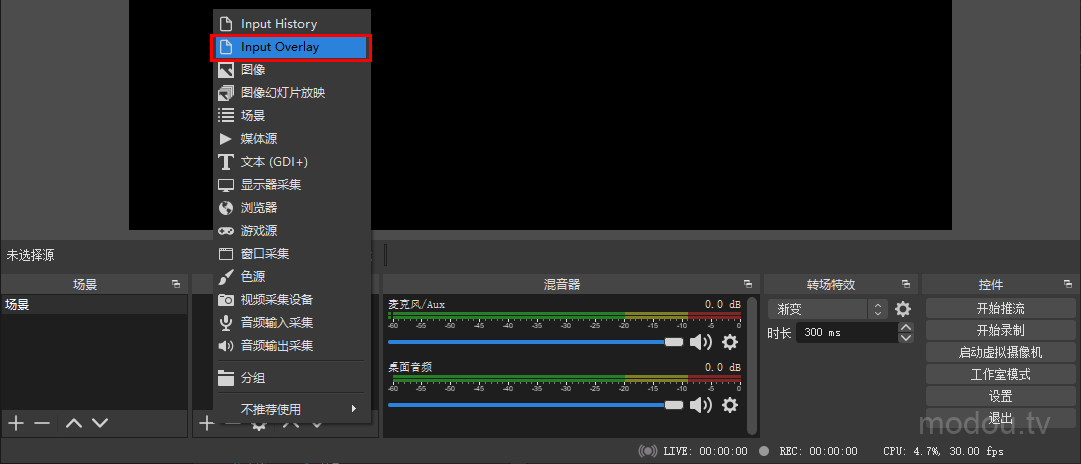Screen dimensions: 1081x464
Task: Expand the 不推荐使用 submenu
Action: click(x=290, y=409)
